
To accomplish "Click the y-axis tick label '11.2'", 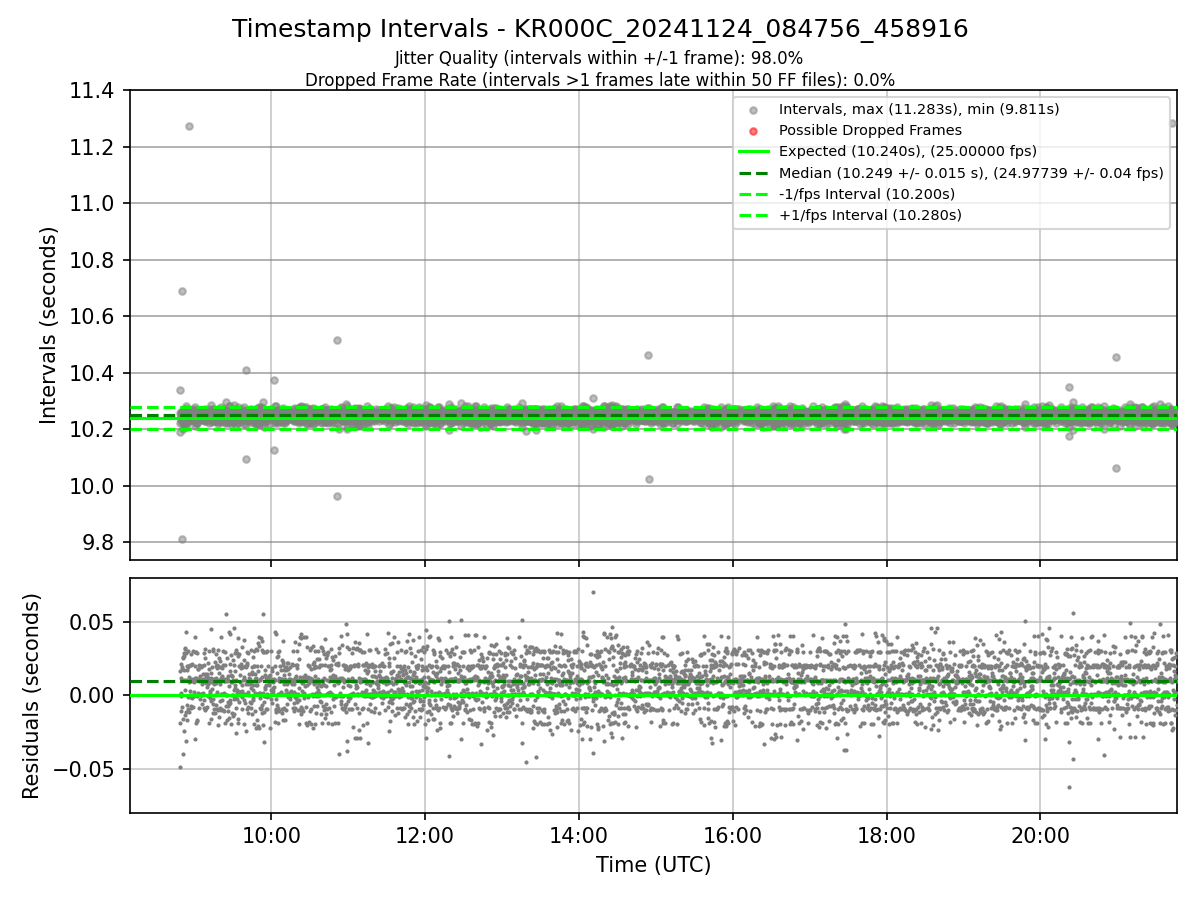I will coord(93,148).
